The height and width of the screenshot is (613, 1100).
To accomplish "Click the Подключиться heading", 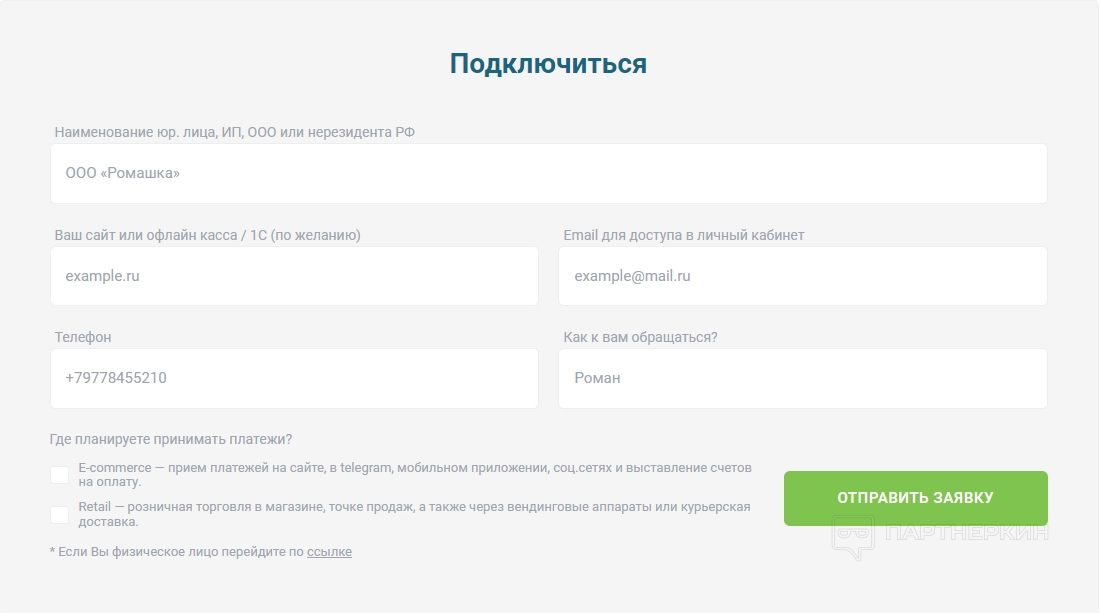I will 548,64.
